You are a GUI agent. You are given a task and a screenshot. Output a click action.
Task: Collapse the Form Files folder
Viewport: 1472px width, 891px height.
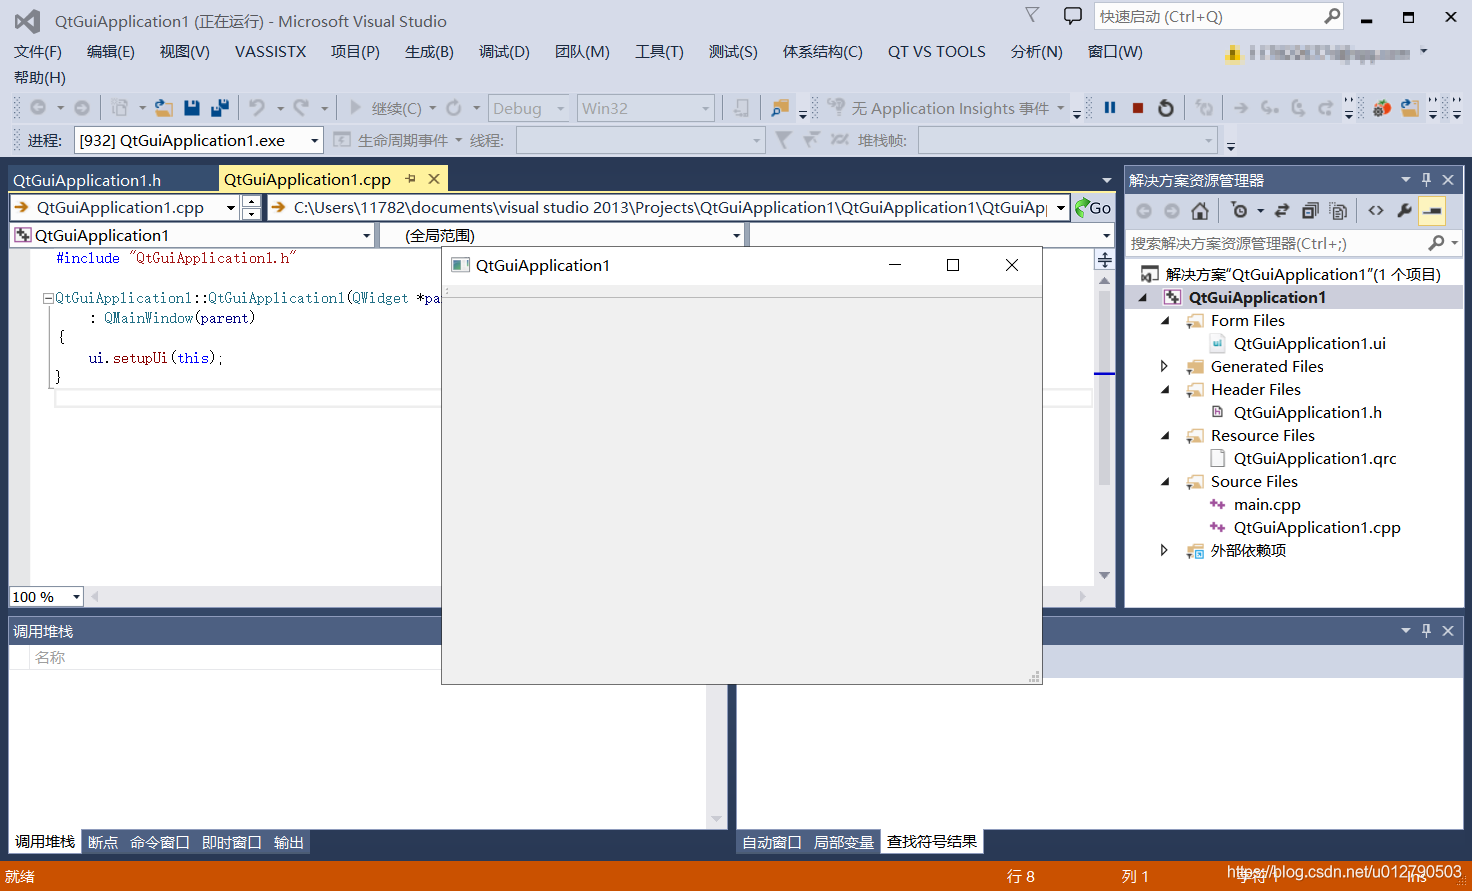pos(1165,320)
